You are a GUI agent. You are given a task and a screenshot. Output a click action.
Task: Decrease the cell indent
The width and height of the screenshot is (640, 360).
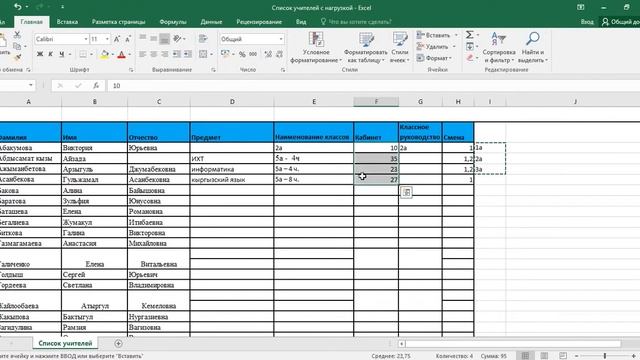tap(176, 54)
